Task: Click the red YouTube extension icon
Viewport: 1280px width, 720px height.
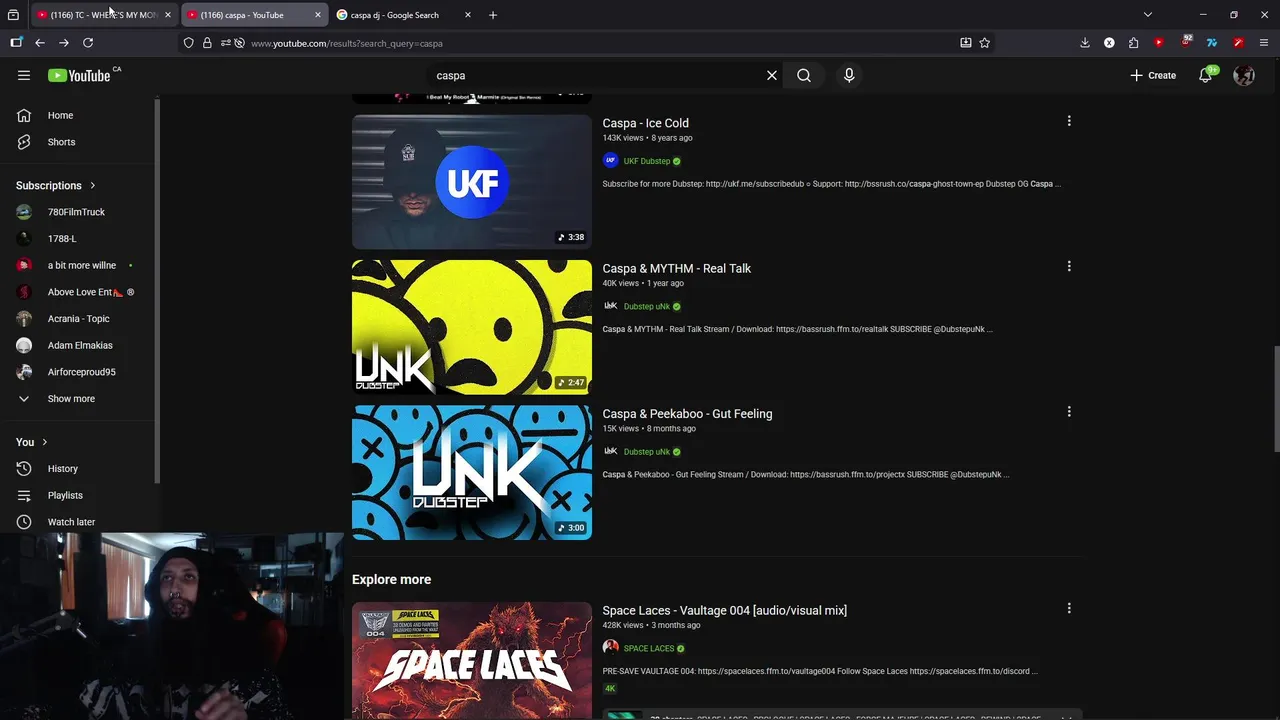Action: pos(1159,43)
